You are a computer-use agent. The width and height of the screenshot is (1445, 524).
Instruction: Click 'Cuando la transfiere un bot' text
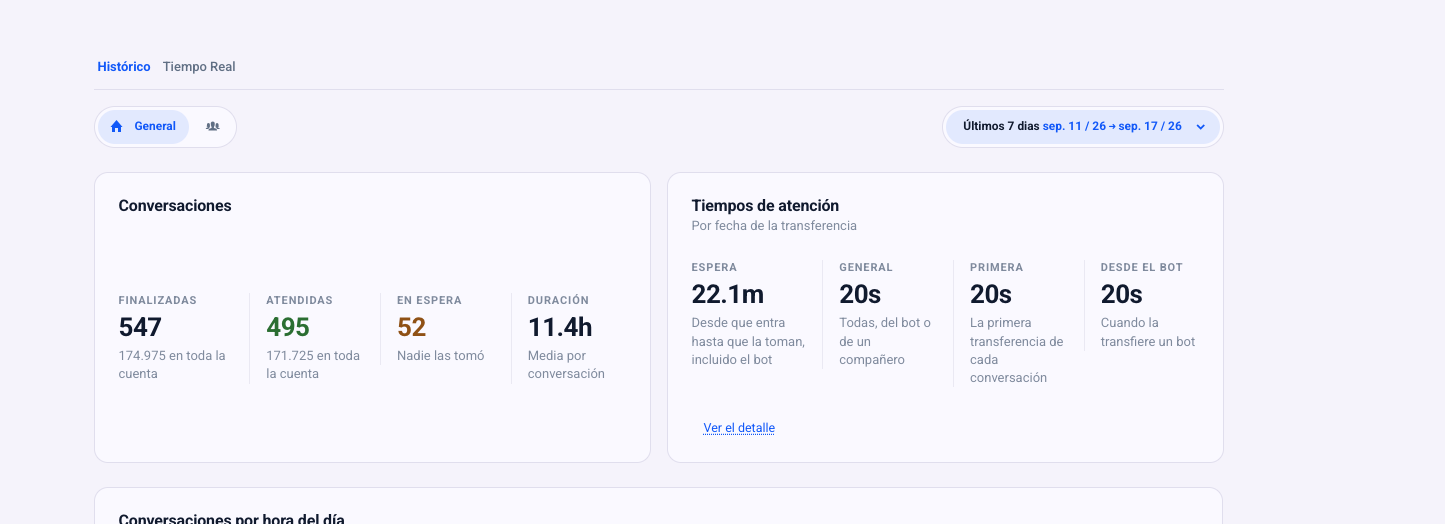(x=1148, y=332)
